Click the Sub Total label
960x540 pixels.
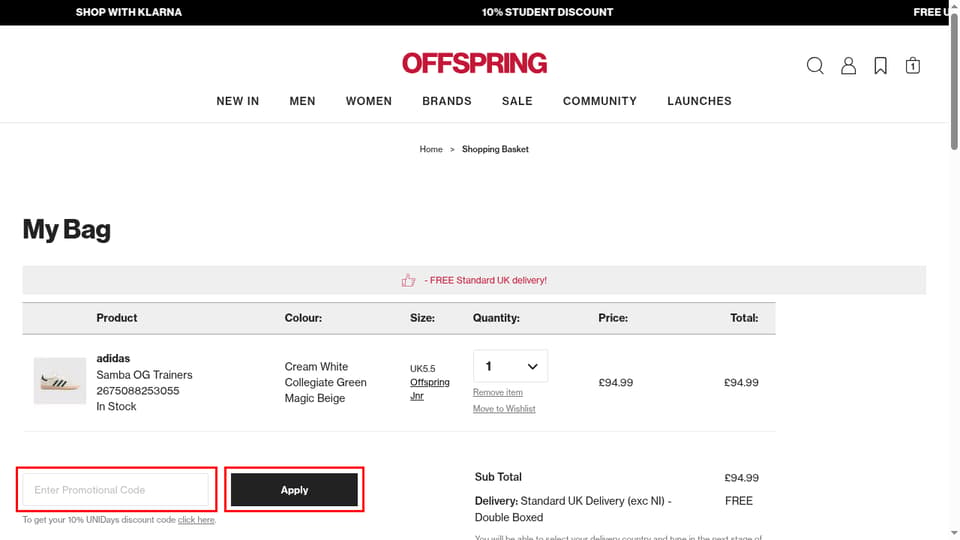coord(498,477)
